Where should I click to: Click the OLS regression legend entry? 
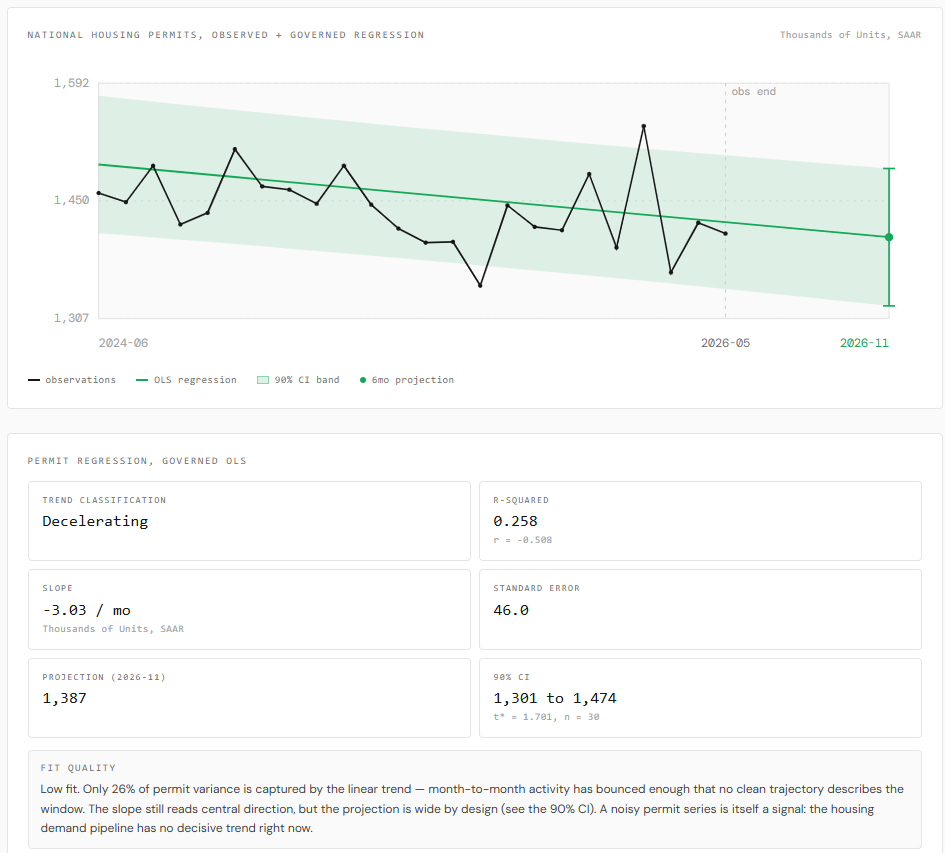tap(186, 380)
